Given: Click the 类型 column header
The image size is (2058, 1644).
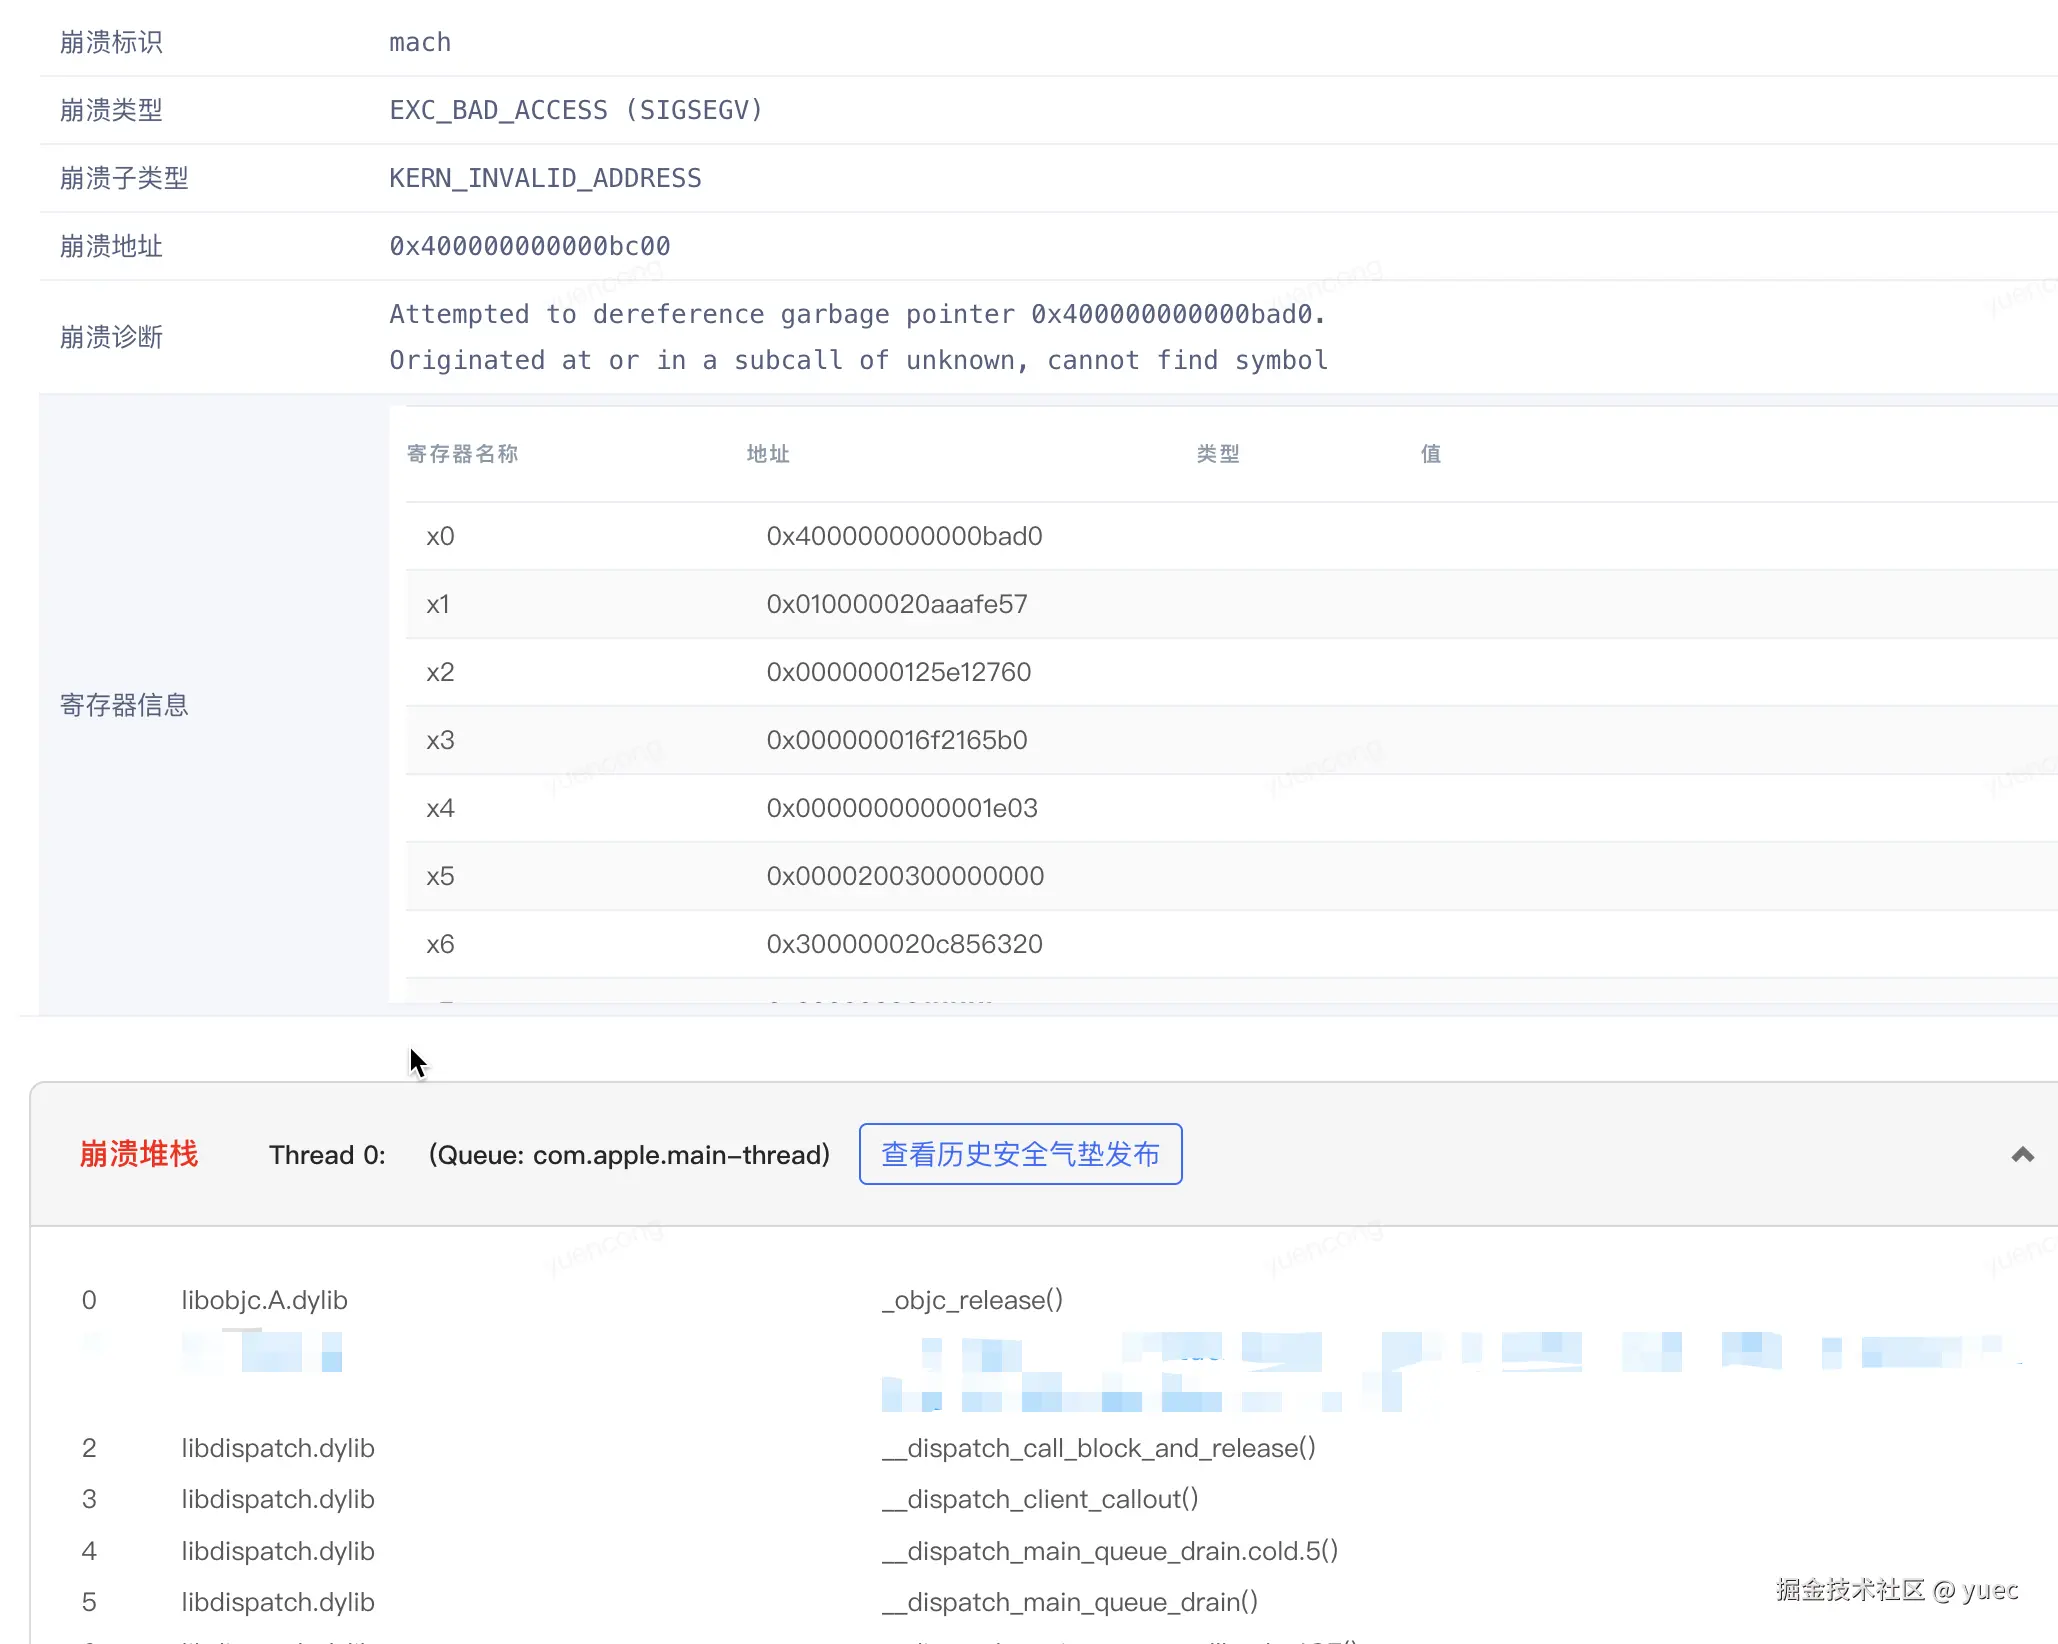Looking at the screenshot, I should (x=1218, y=454).
